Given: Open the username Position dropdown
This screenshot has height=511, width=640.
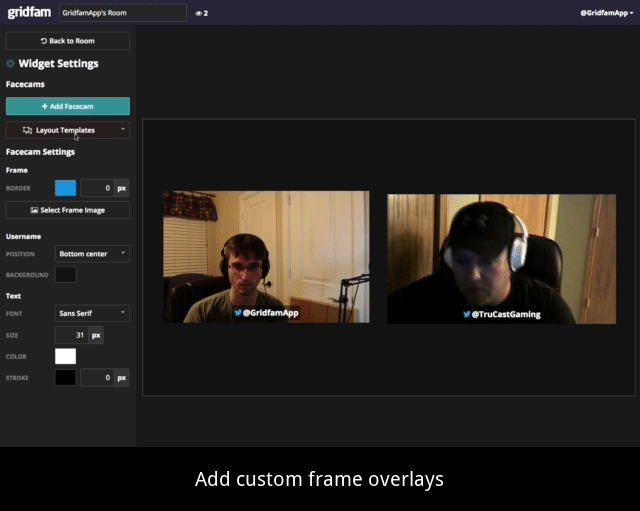Looking at the screenshot, I should 92,254.
